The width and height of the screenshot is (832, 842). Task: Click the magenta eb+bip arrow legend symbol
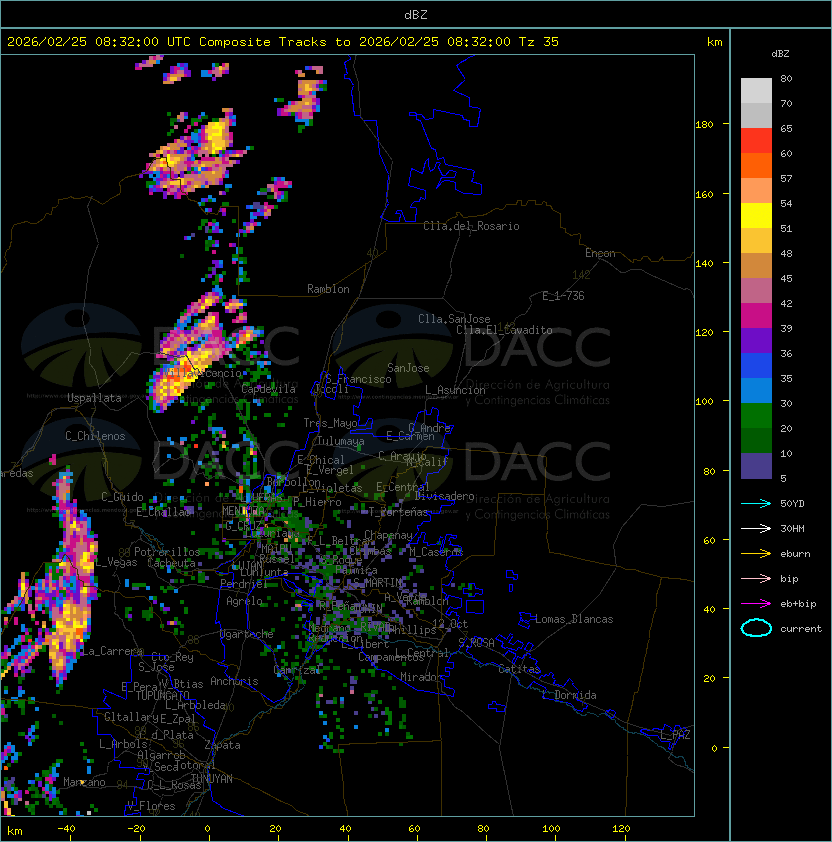click(756, 604)
